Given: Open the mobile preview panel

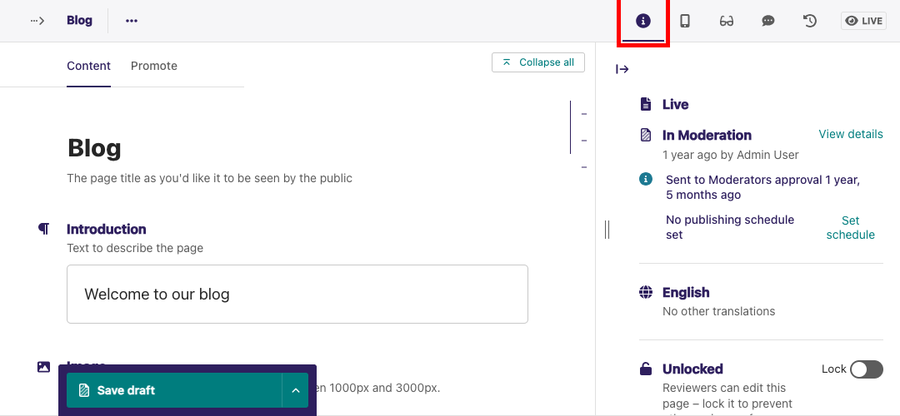Looking at the screenshot, I should click(x=685, y=21).
